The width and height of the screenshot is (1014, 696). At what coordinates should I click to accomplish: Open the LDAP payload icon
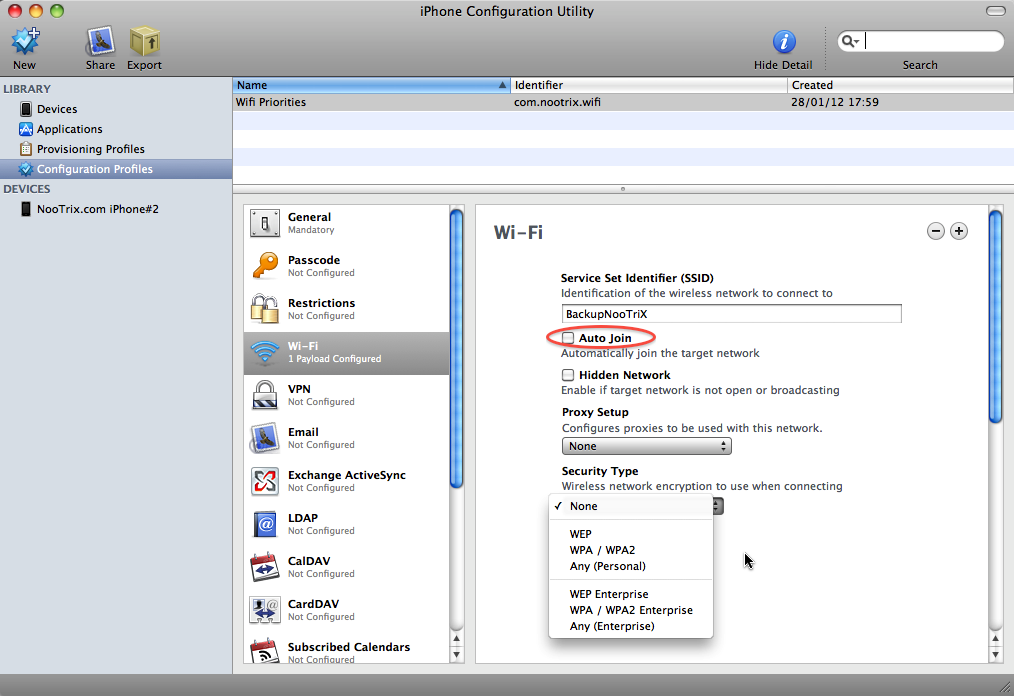pyautogui.click(x=264, y=524)
